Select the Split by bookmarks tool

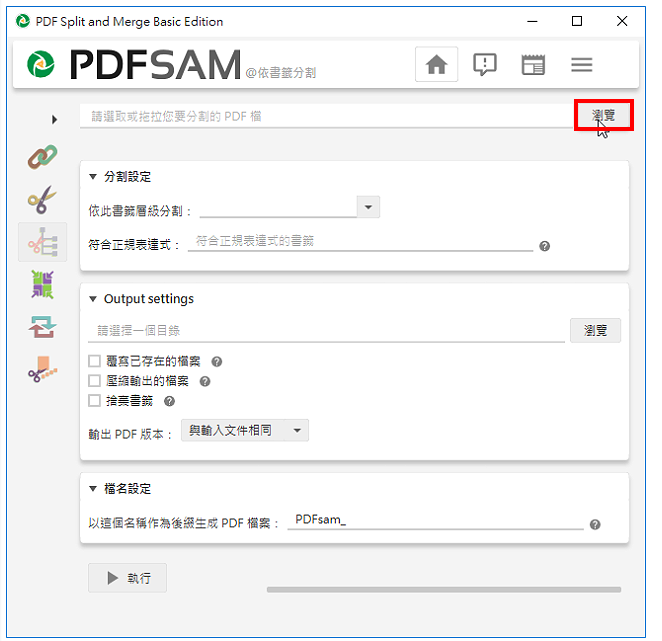[43, 242]
